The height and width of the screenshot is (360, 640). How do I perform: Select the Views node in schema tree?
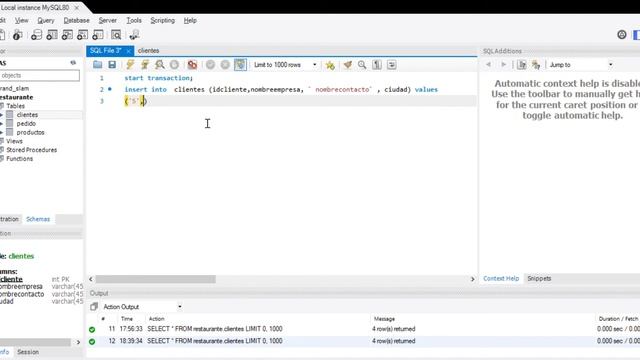[x=14, y=141]
